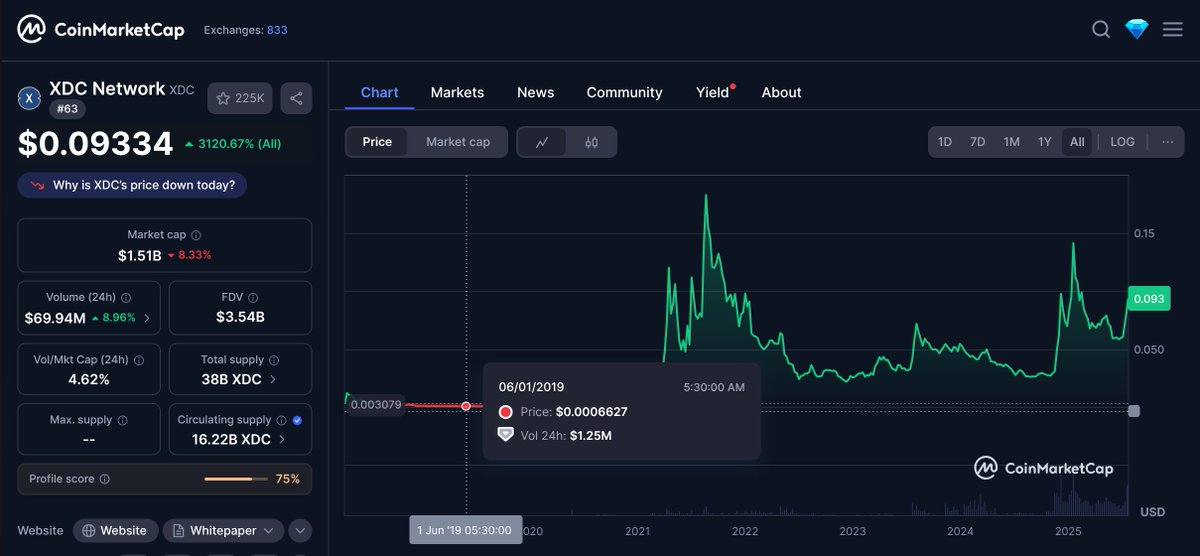This screenshot has width=1200, height=556.
Task: Click the 2022 label on time axis
Action: pyautogui.click(x=744, y=531)
